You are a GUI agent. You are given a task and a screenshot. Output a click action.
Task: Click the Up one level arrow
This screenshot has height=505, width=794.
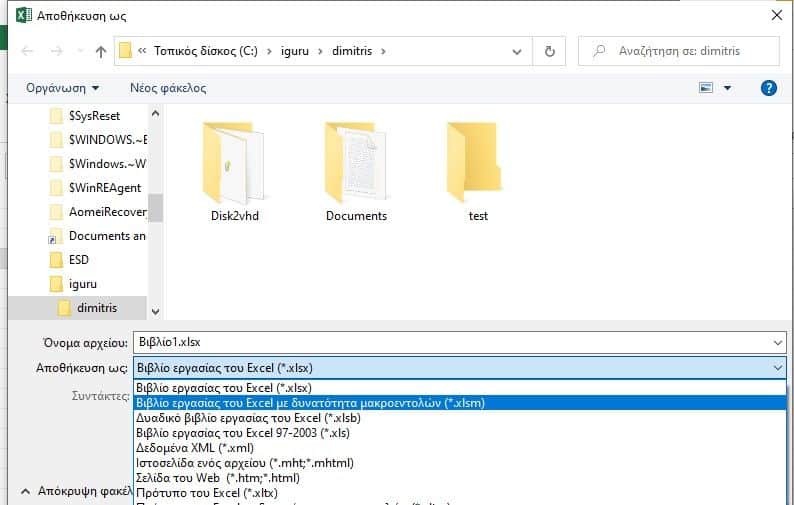[x=100, y=51]
